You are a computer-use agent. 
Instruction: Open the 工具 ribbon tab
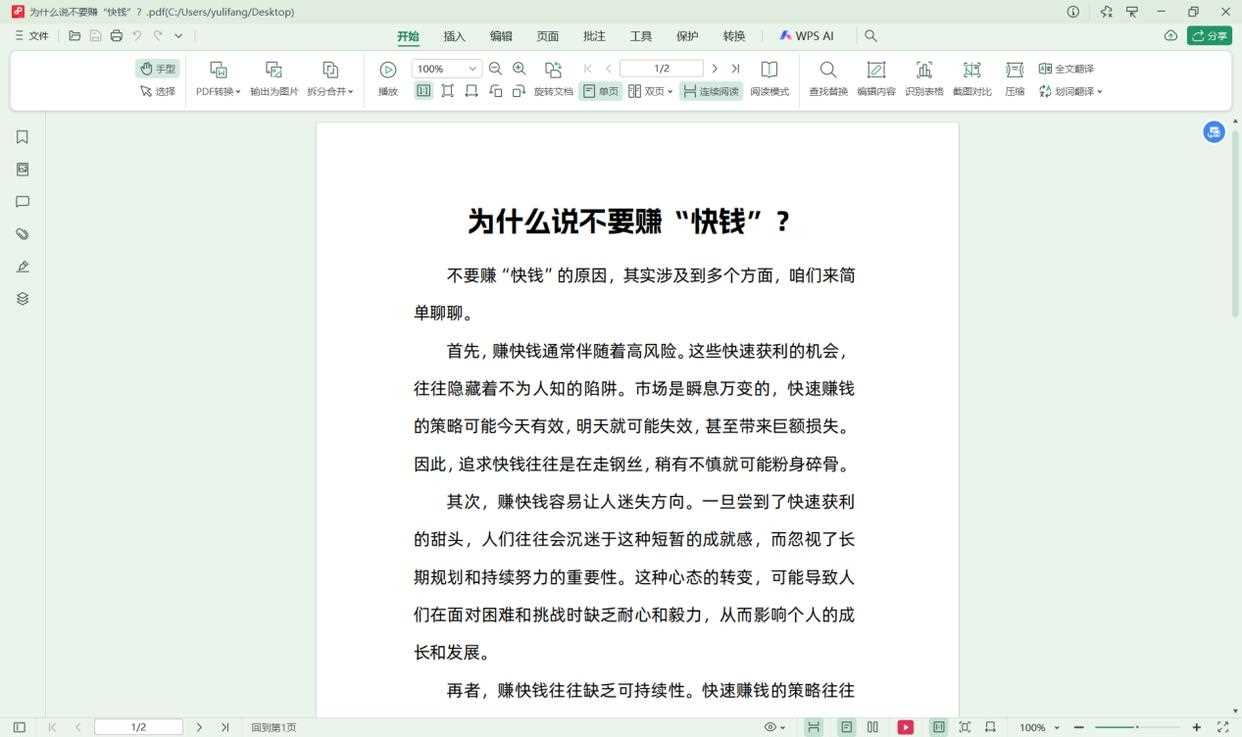click(x=640, y=35)
